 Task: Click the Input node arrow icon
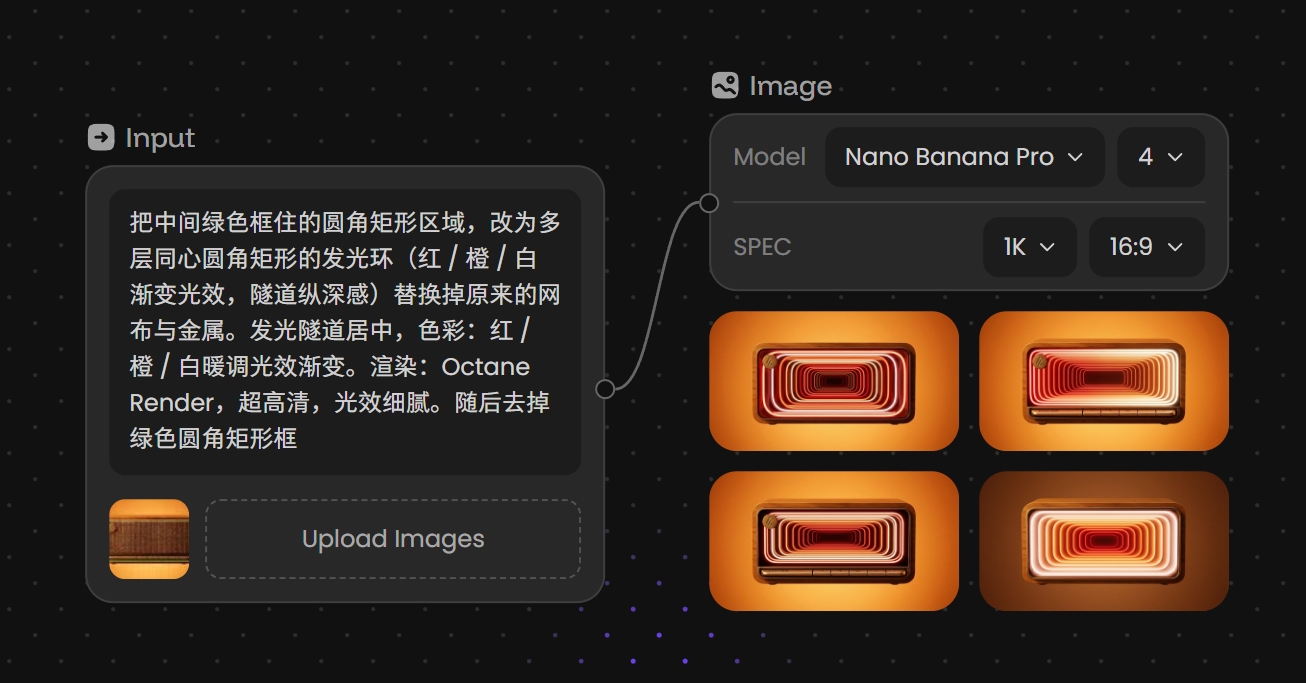point(101,137)
